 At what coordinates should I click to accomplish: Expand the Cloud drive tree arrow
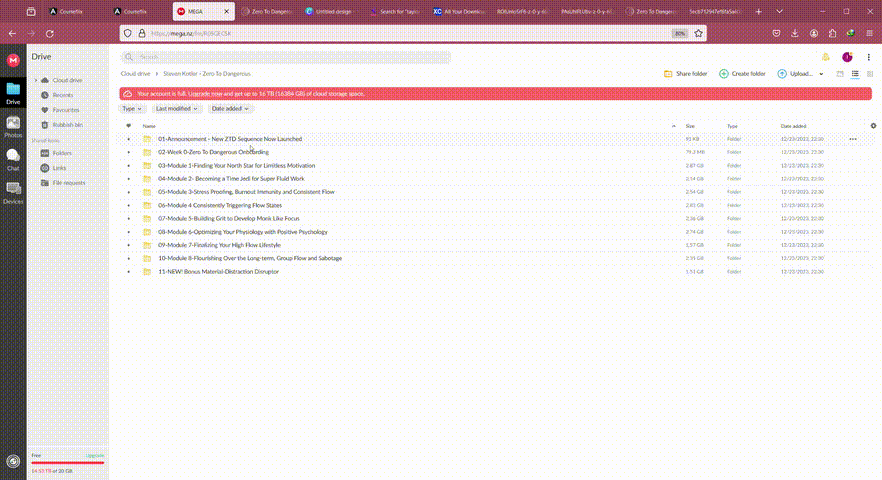point(36,80)
